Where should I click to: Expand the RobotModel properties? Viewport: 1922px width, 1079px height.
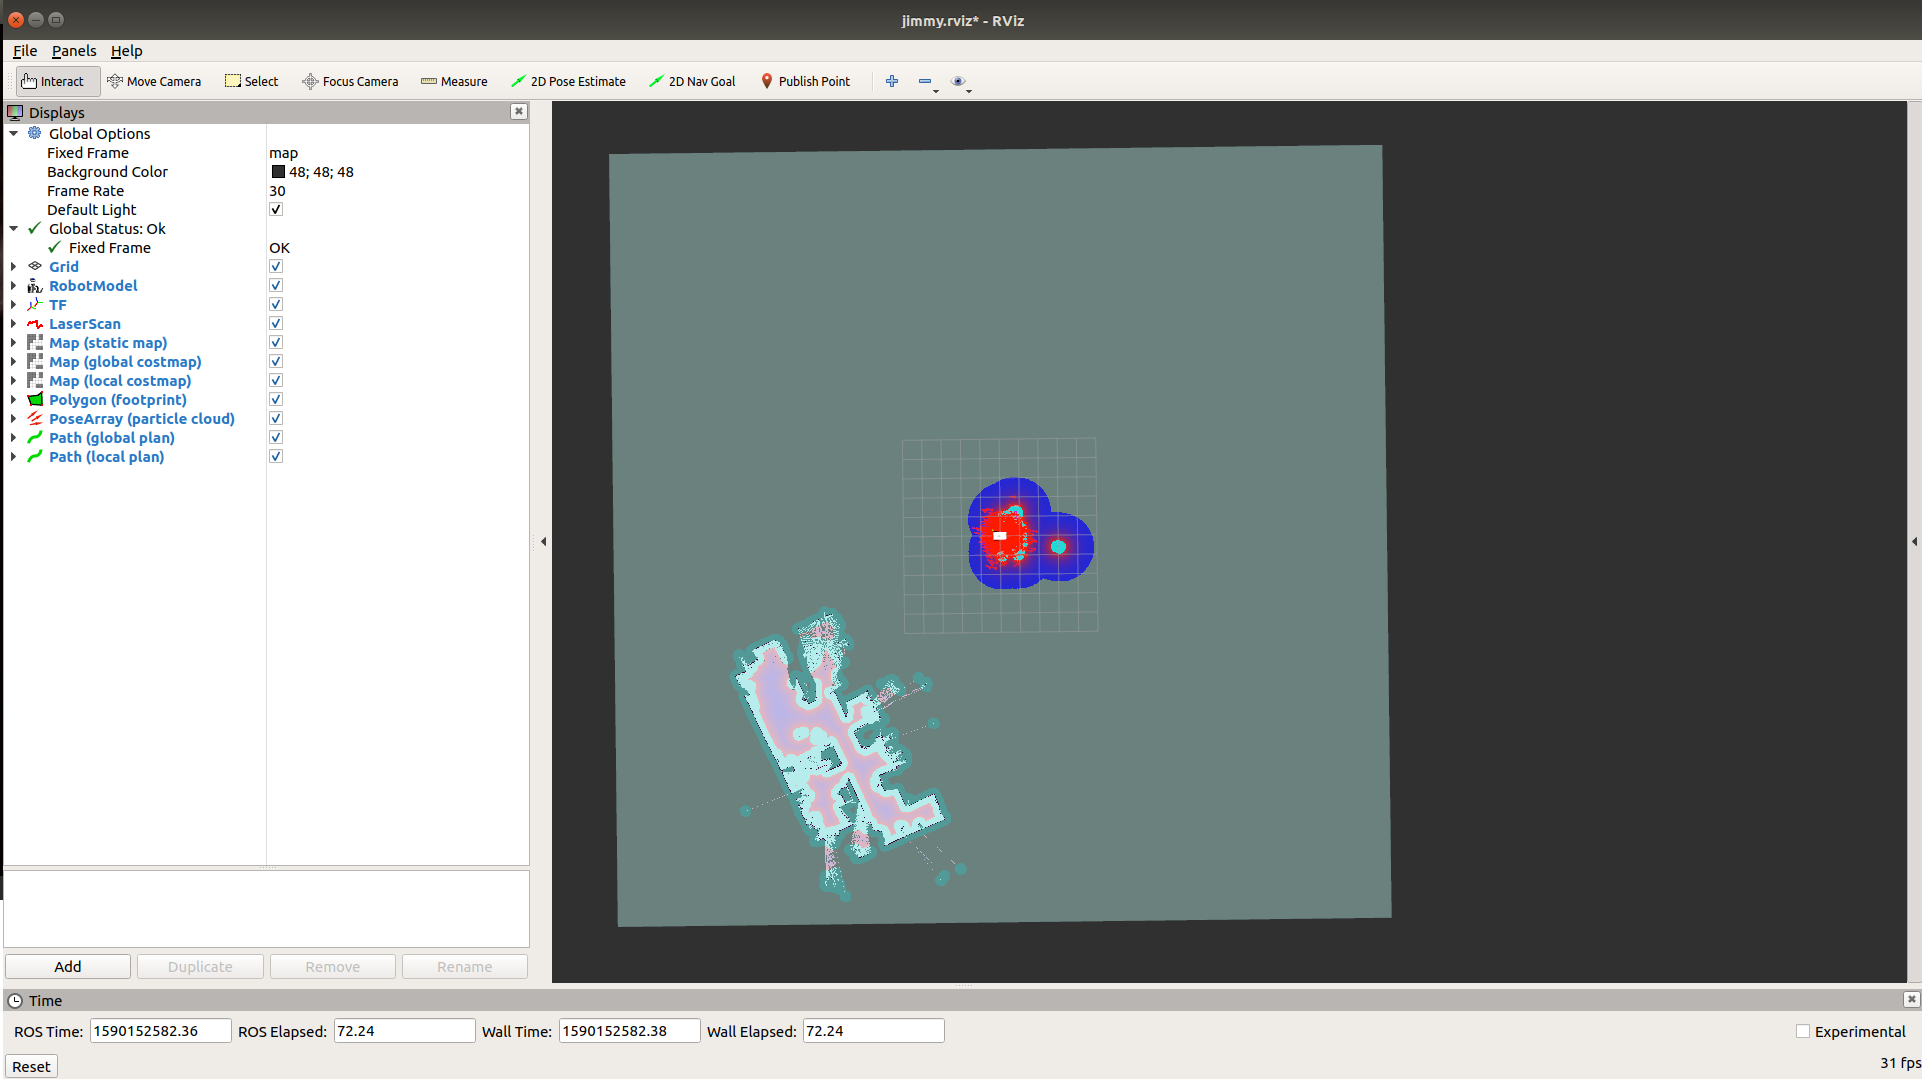pyautogui.click(x=14, y=285)
